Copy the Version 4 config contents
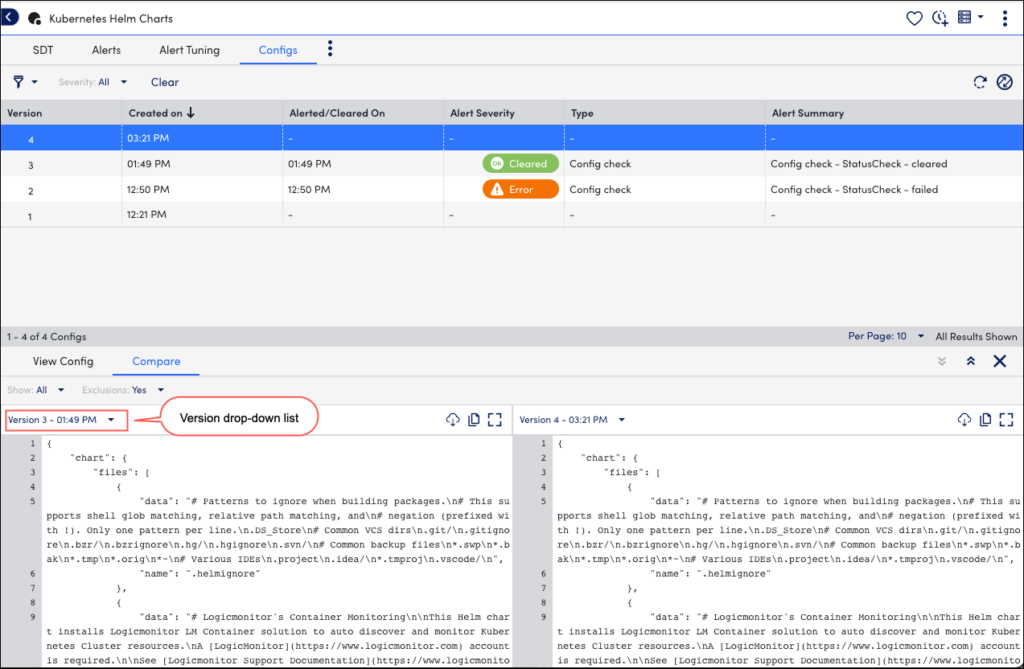Image resolution: width=1024 pixels, height=669 pixels. click(x=986, y=420)
